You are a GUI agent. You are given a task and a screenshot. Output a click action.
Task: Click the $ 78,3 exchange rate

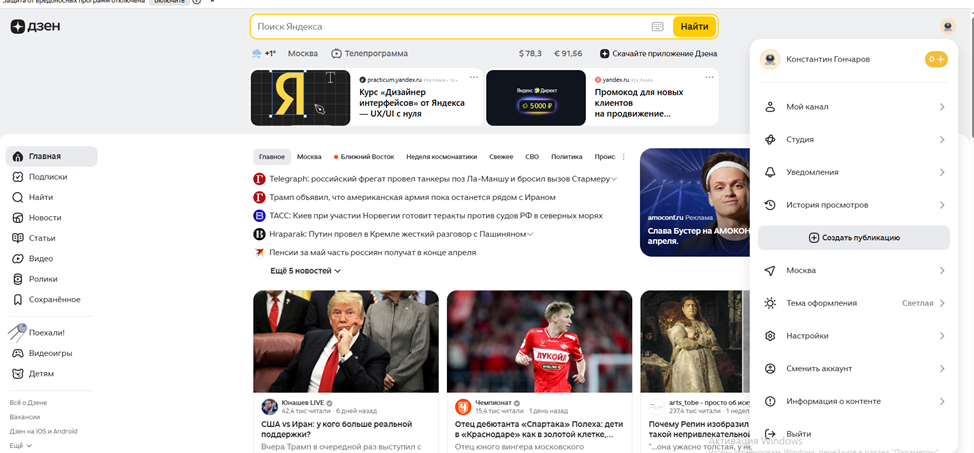click(530, 53)
